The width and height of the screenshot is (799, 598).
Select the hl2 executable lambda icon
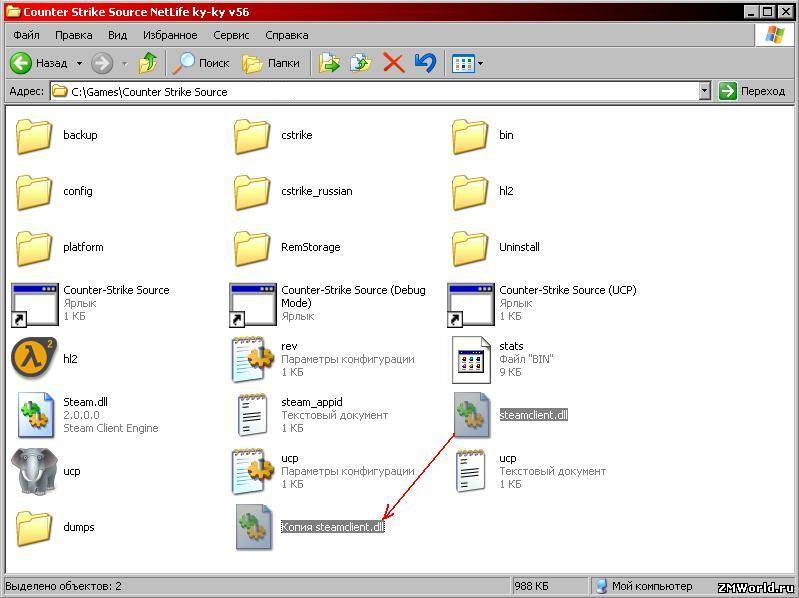click(34, 358)
